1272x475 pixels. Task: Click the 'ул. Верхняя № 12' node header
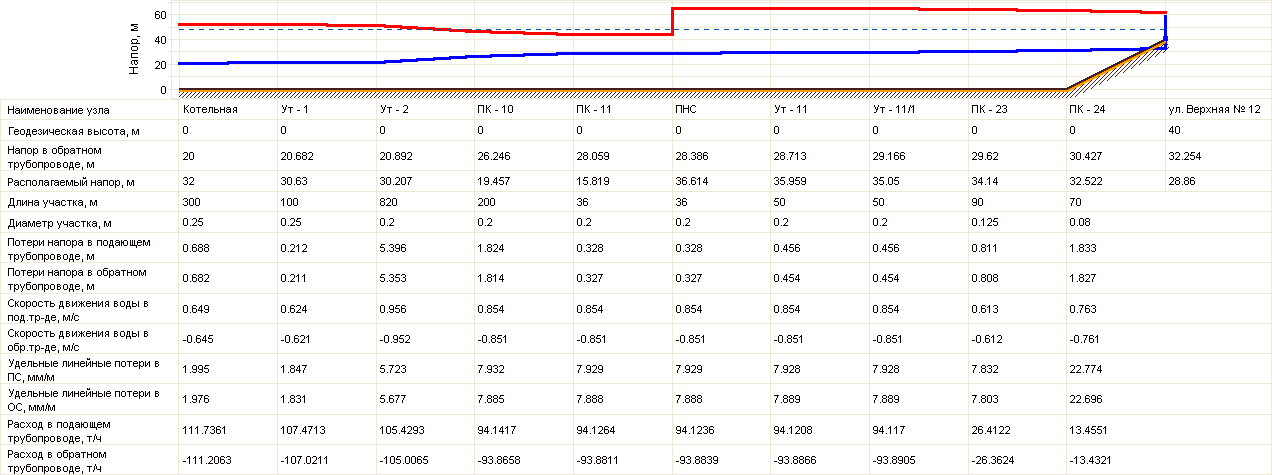click(x=1214, y=109)
